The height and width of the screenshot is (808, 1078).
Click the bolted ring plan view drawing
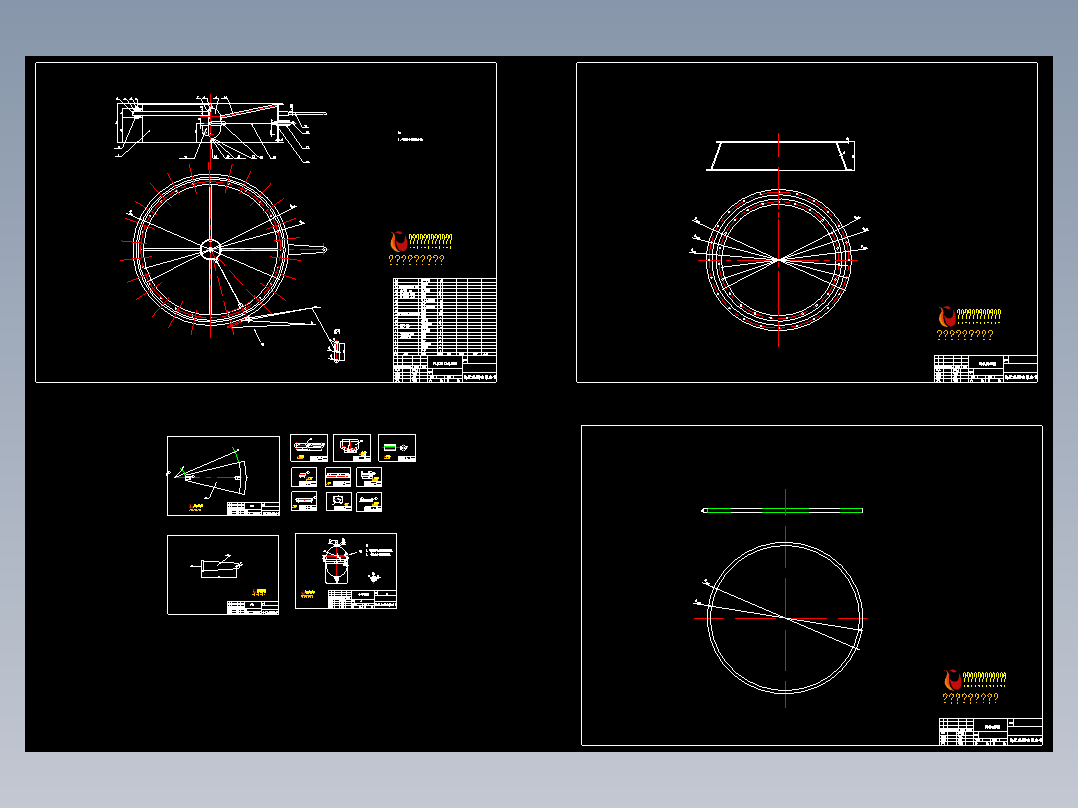(x=779, y=260)
